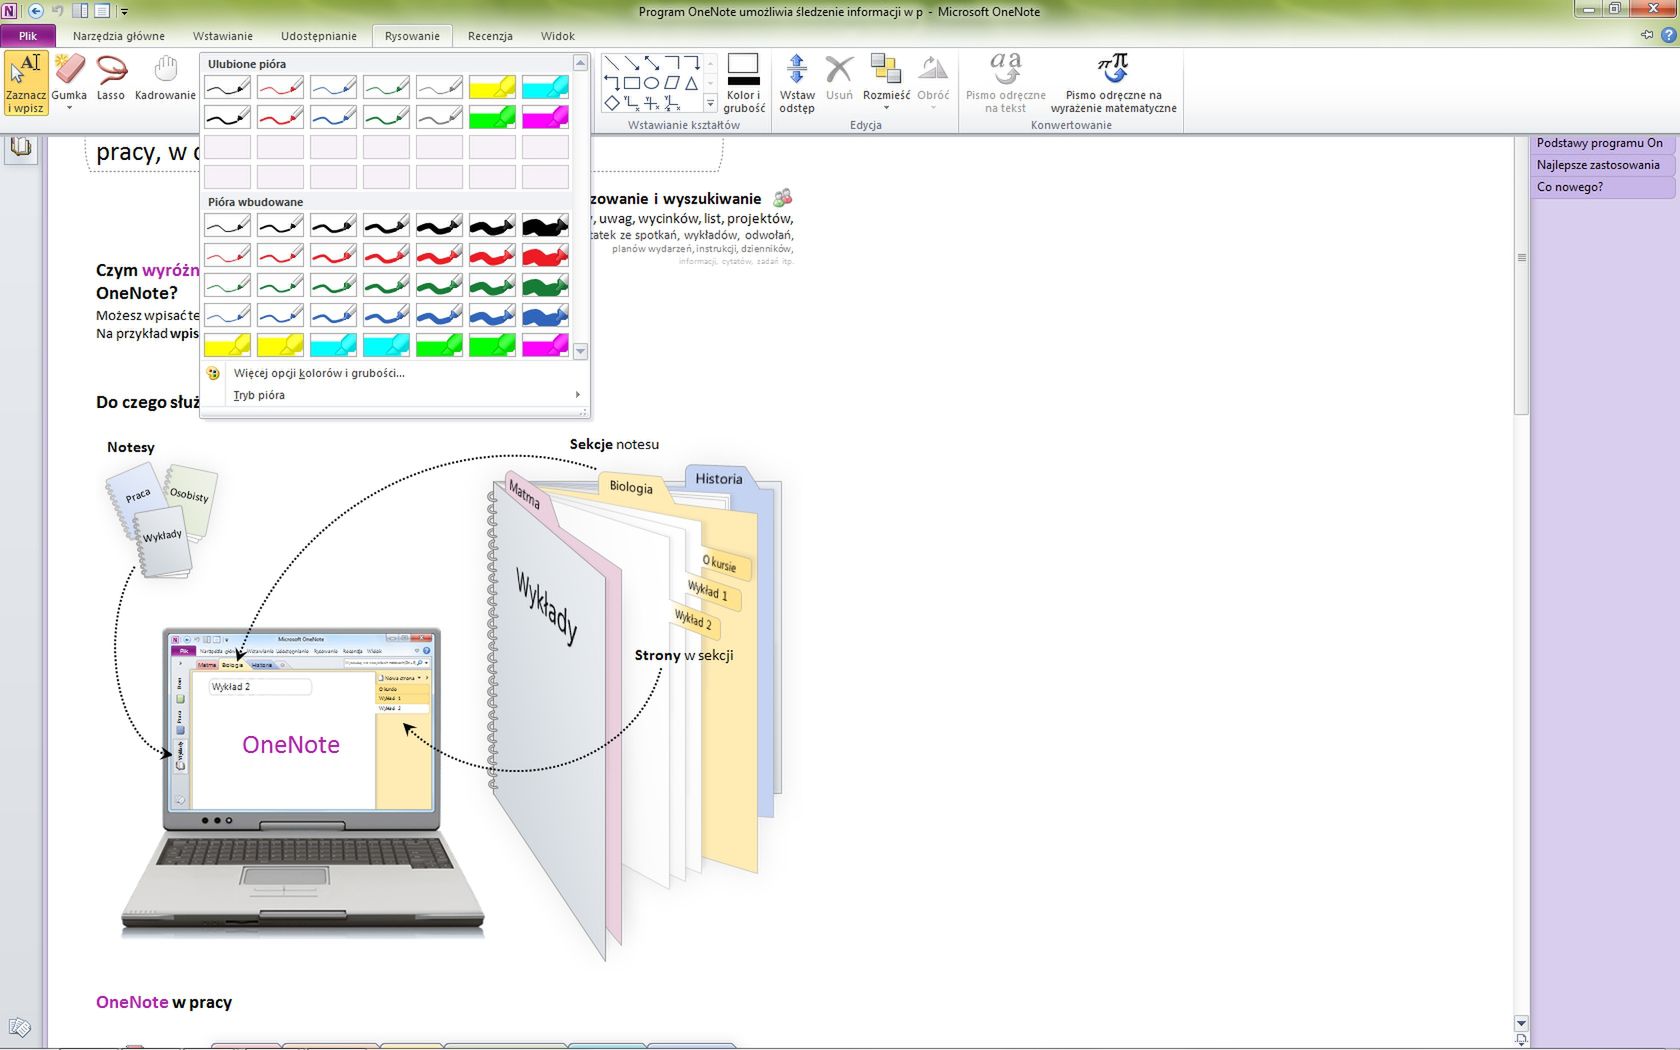The image size is (1680, 1050).
Task: Switch to Recenzja tab
Action: pyautogui.click(x=490, y=36)
